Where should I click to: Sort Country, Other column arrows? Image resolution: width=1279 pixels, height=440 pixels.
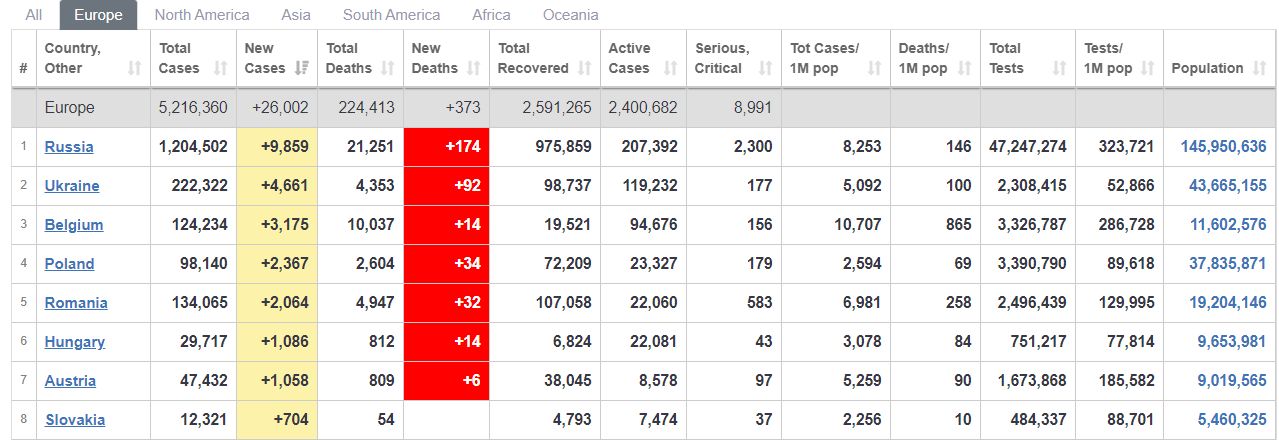(x=135, y=69)
